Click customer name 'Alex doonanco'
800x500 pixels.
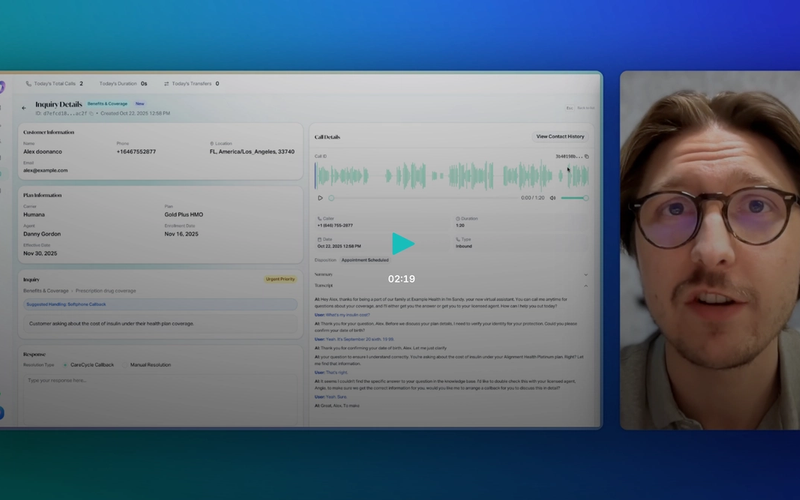point(42,152)
